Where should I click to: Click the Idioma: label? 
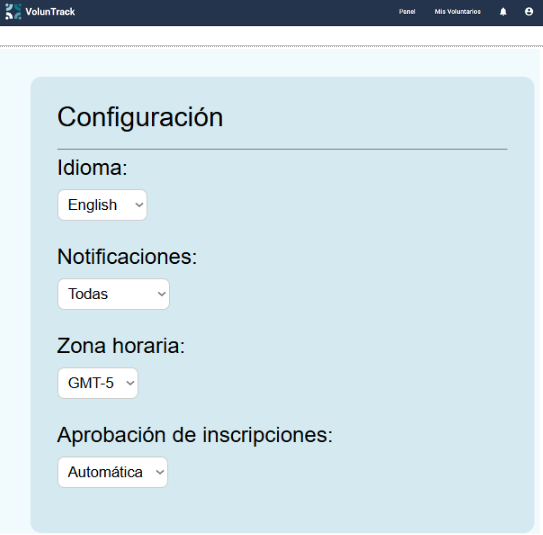click(92, 168)
